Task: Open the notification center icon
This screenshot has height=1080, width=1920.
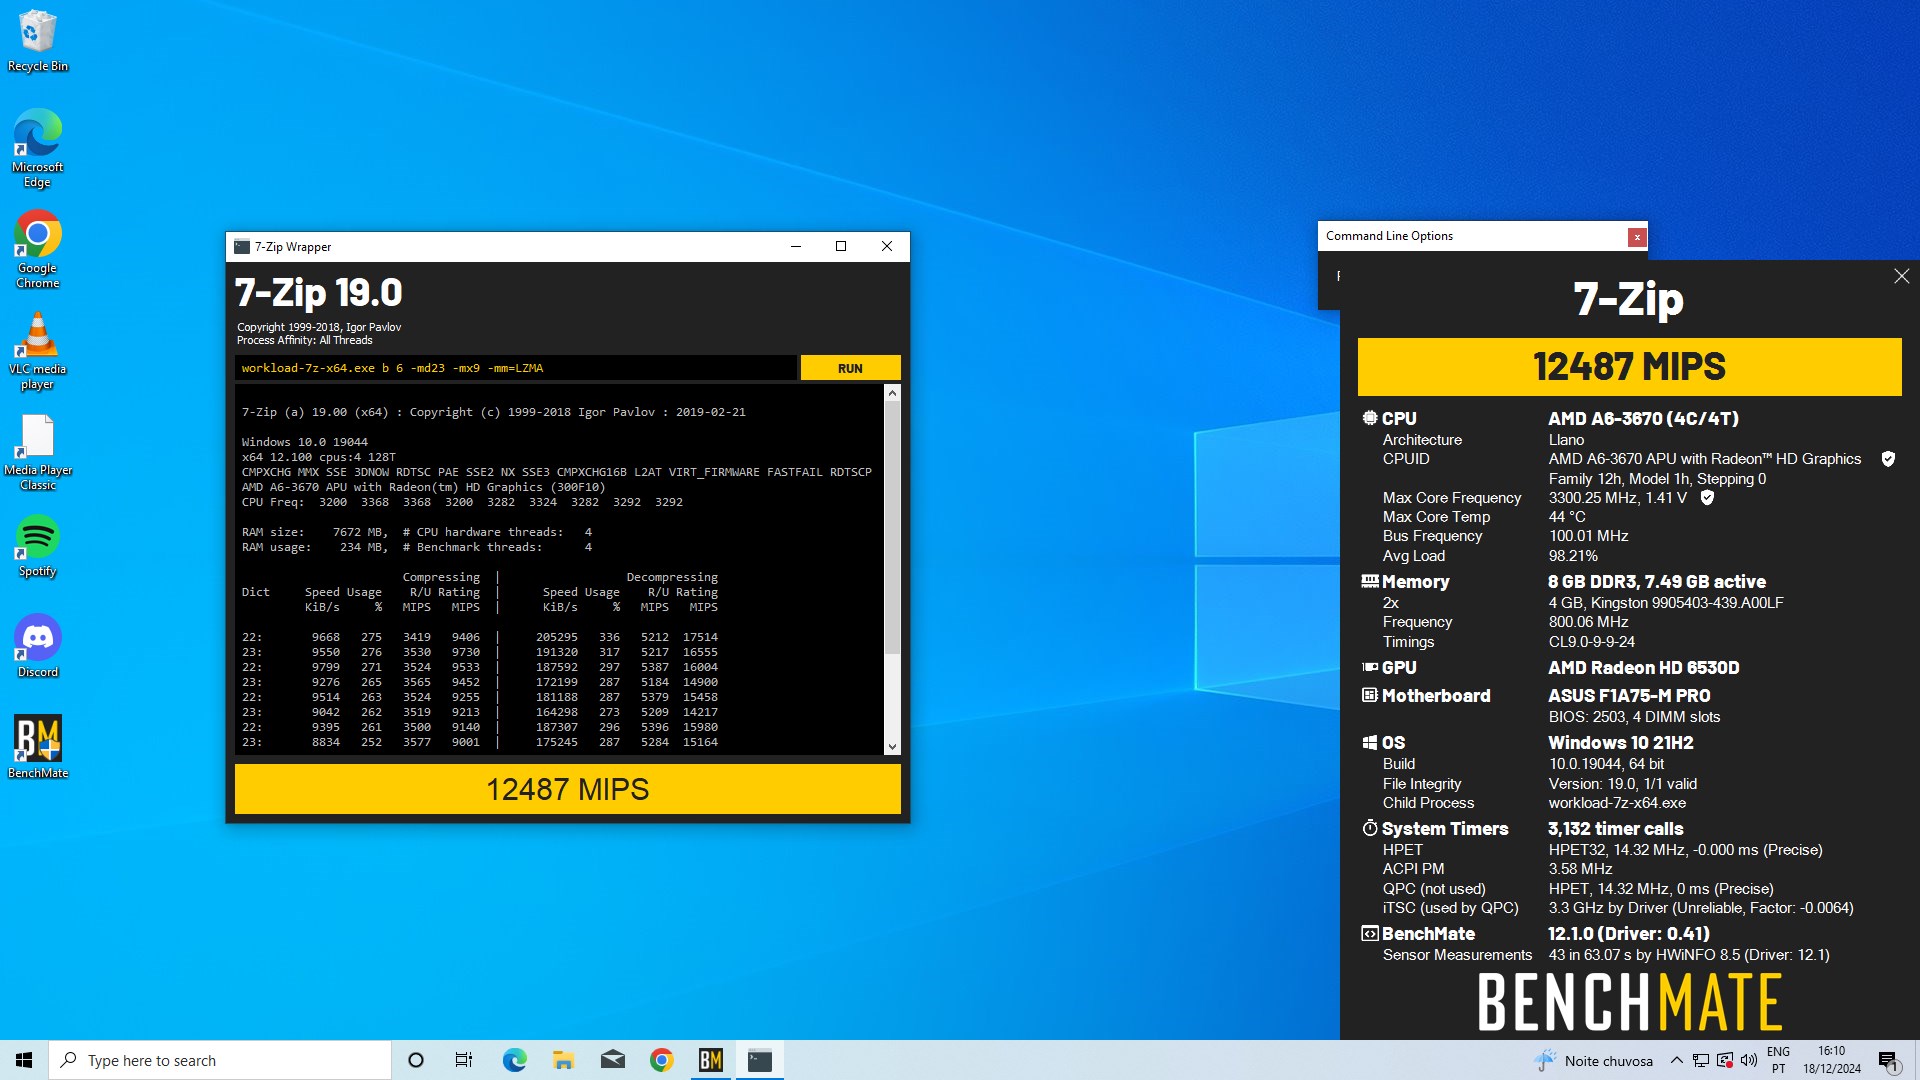Action: coord(1888,1060)
